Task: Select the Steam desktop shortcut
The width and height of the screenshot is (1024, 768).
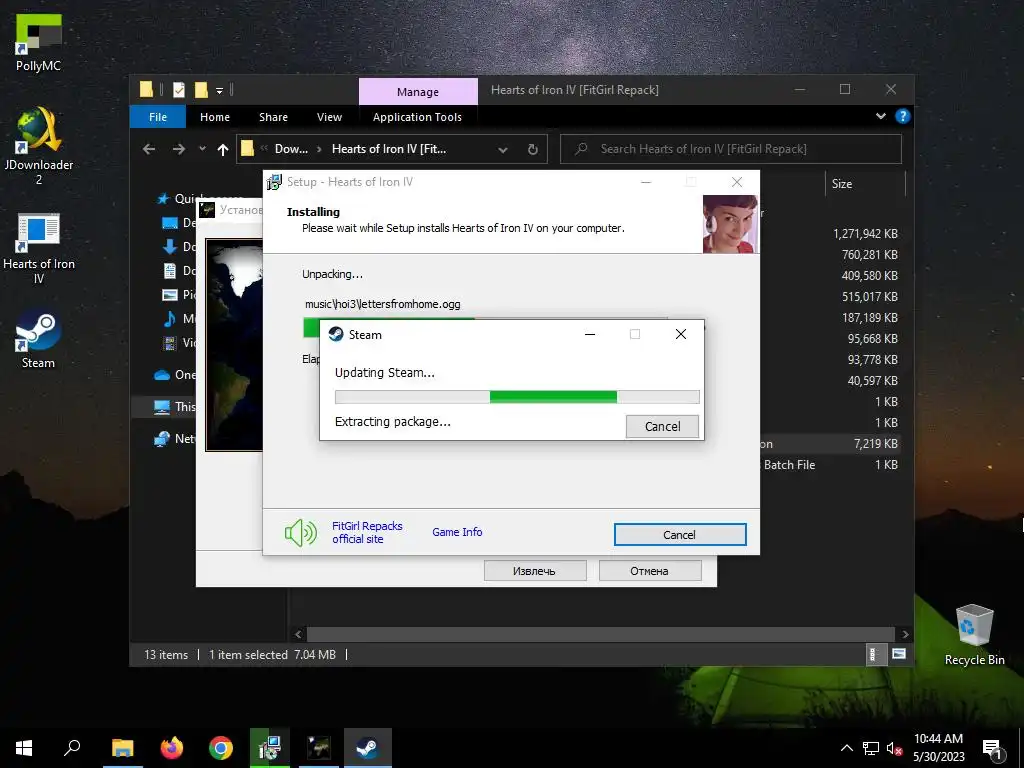Action: pyautogui.click(x=39, y=340)
